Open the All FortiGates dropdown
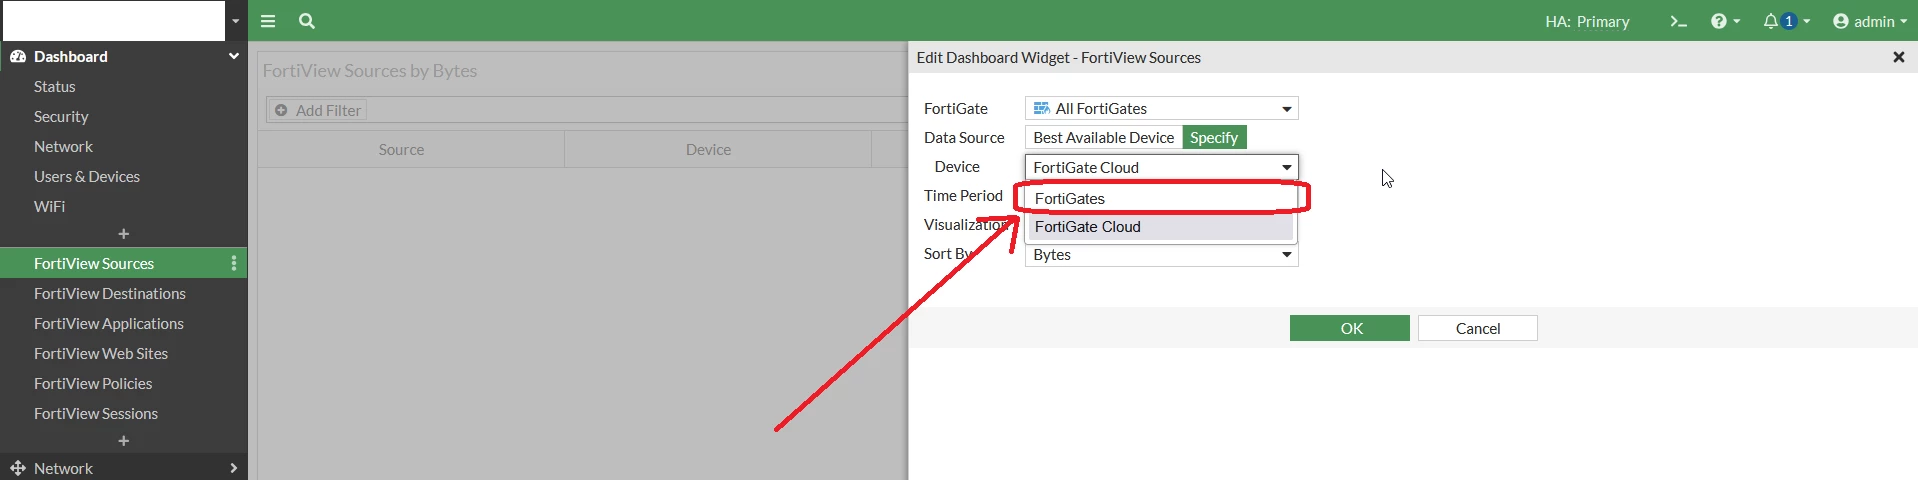1918x480 pixels. (x=1161, y=108)
